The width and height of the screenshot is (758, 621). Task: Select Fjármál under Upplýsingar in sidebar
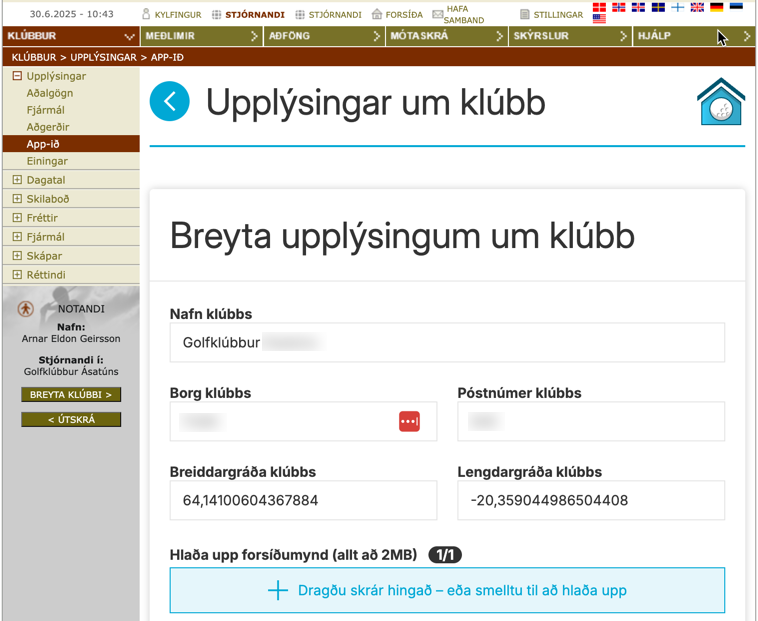click(45, 110)
